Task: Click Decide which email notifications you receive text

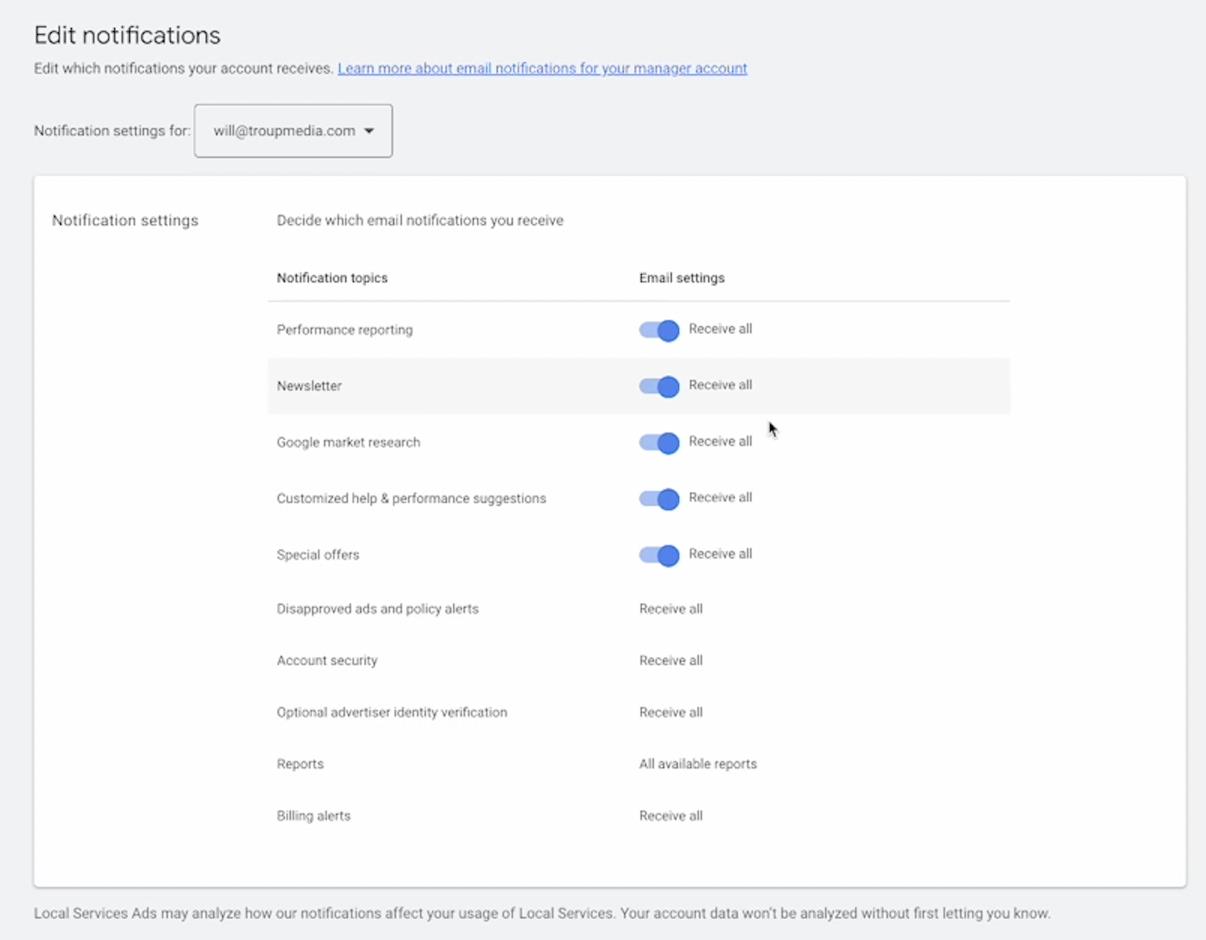Action: click(420, 221)
